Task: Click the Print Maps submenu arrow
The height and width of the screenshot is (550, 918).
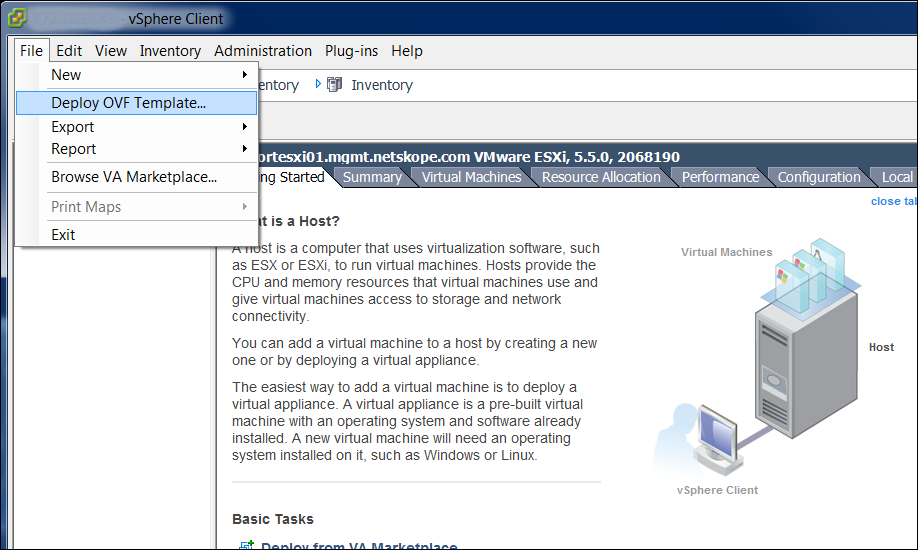Action: pyautogui.click(x=245, y=206)
